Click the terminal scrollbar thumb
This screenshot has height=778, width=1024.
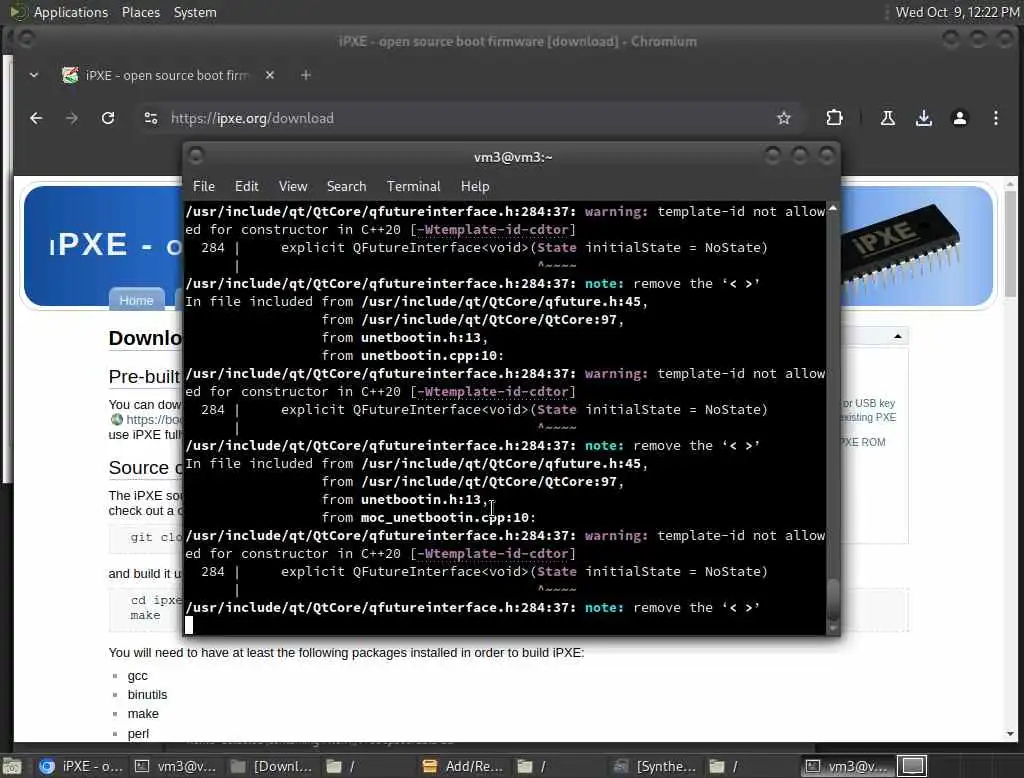(x=833, y=599)
